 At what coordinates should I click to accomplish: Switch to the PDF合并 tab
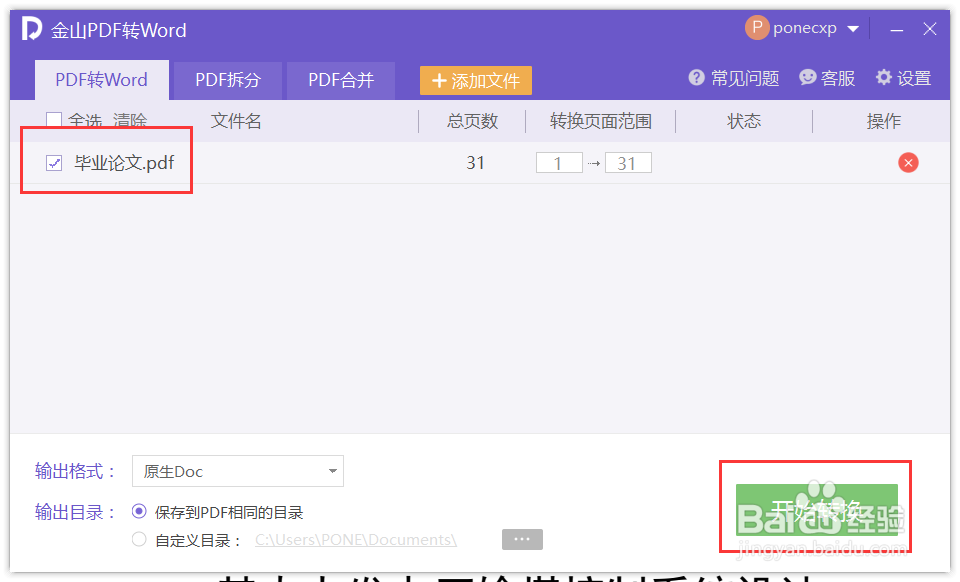(340, 80)
